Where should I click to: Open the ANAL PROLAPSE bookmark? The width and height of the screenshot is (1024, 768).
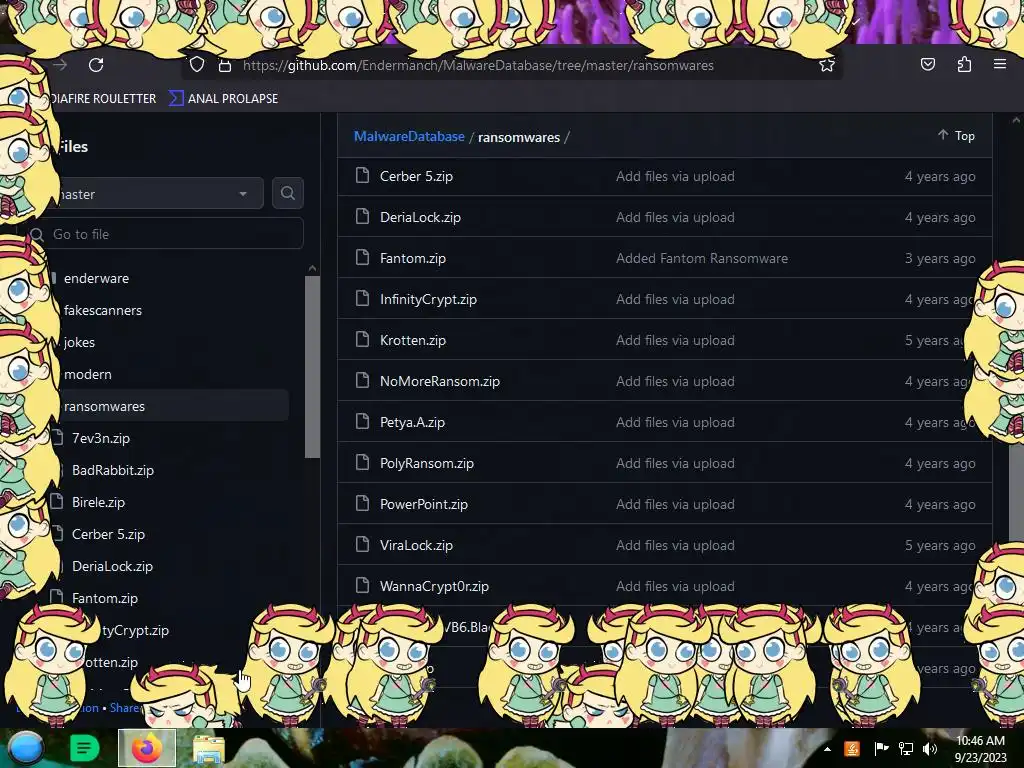tap(224, 99)
